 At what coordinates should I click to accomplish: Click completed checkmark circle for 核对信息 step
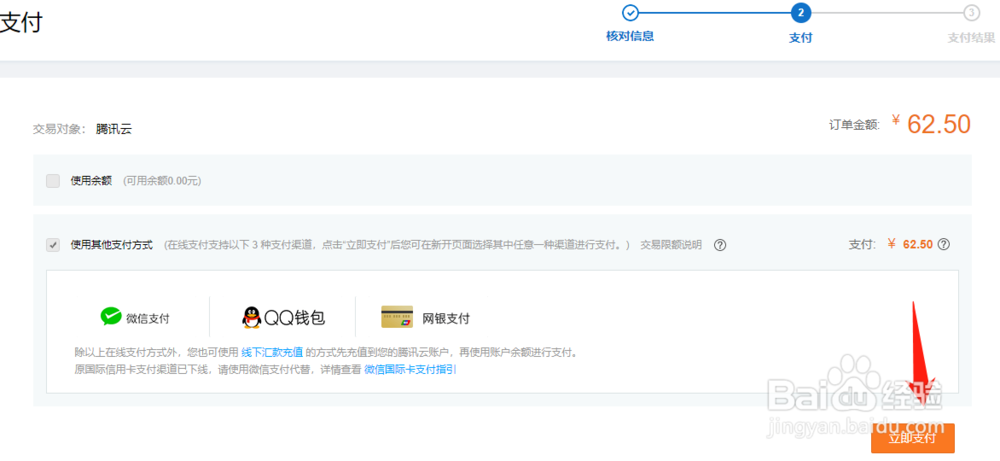(630, 12)
